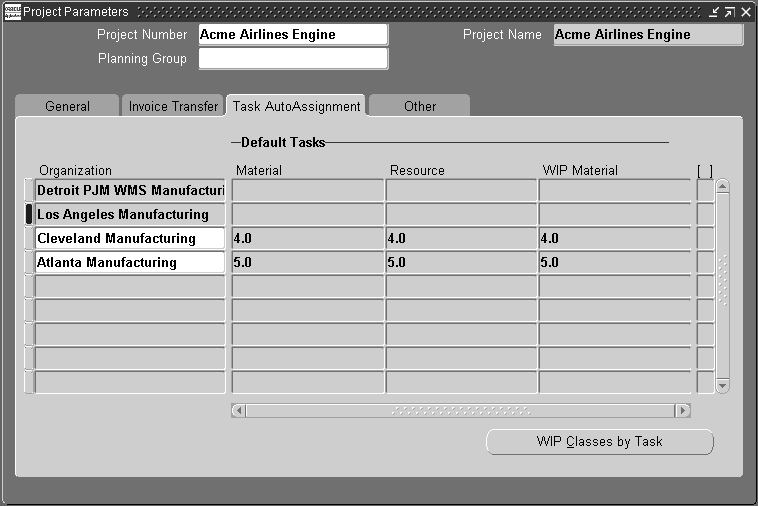Click the record indicator for Cleveland row
Viewport: 758px width, 506px height.
coord(29,238)
